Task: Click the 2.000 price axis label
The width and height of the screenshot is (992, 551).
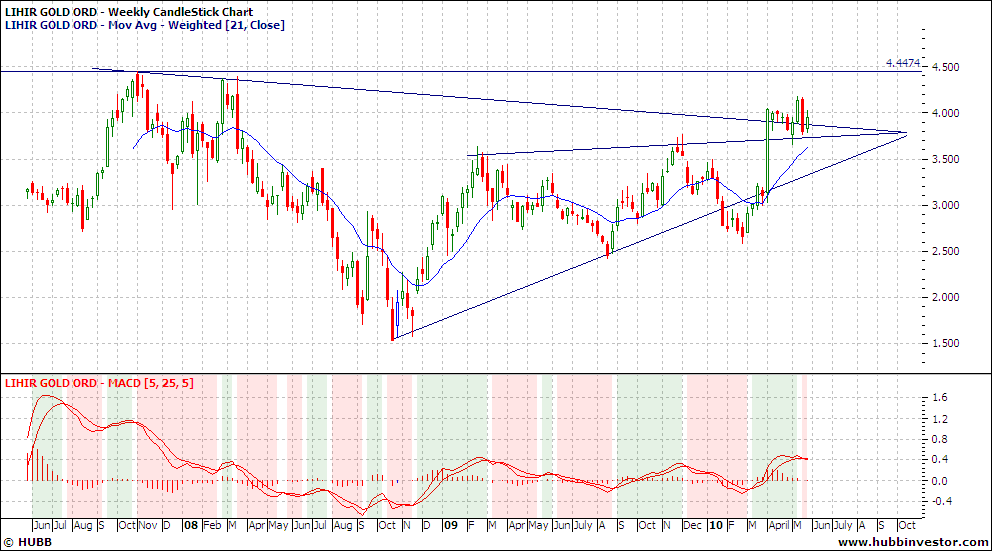Action: click(945, 297)
